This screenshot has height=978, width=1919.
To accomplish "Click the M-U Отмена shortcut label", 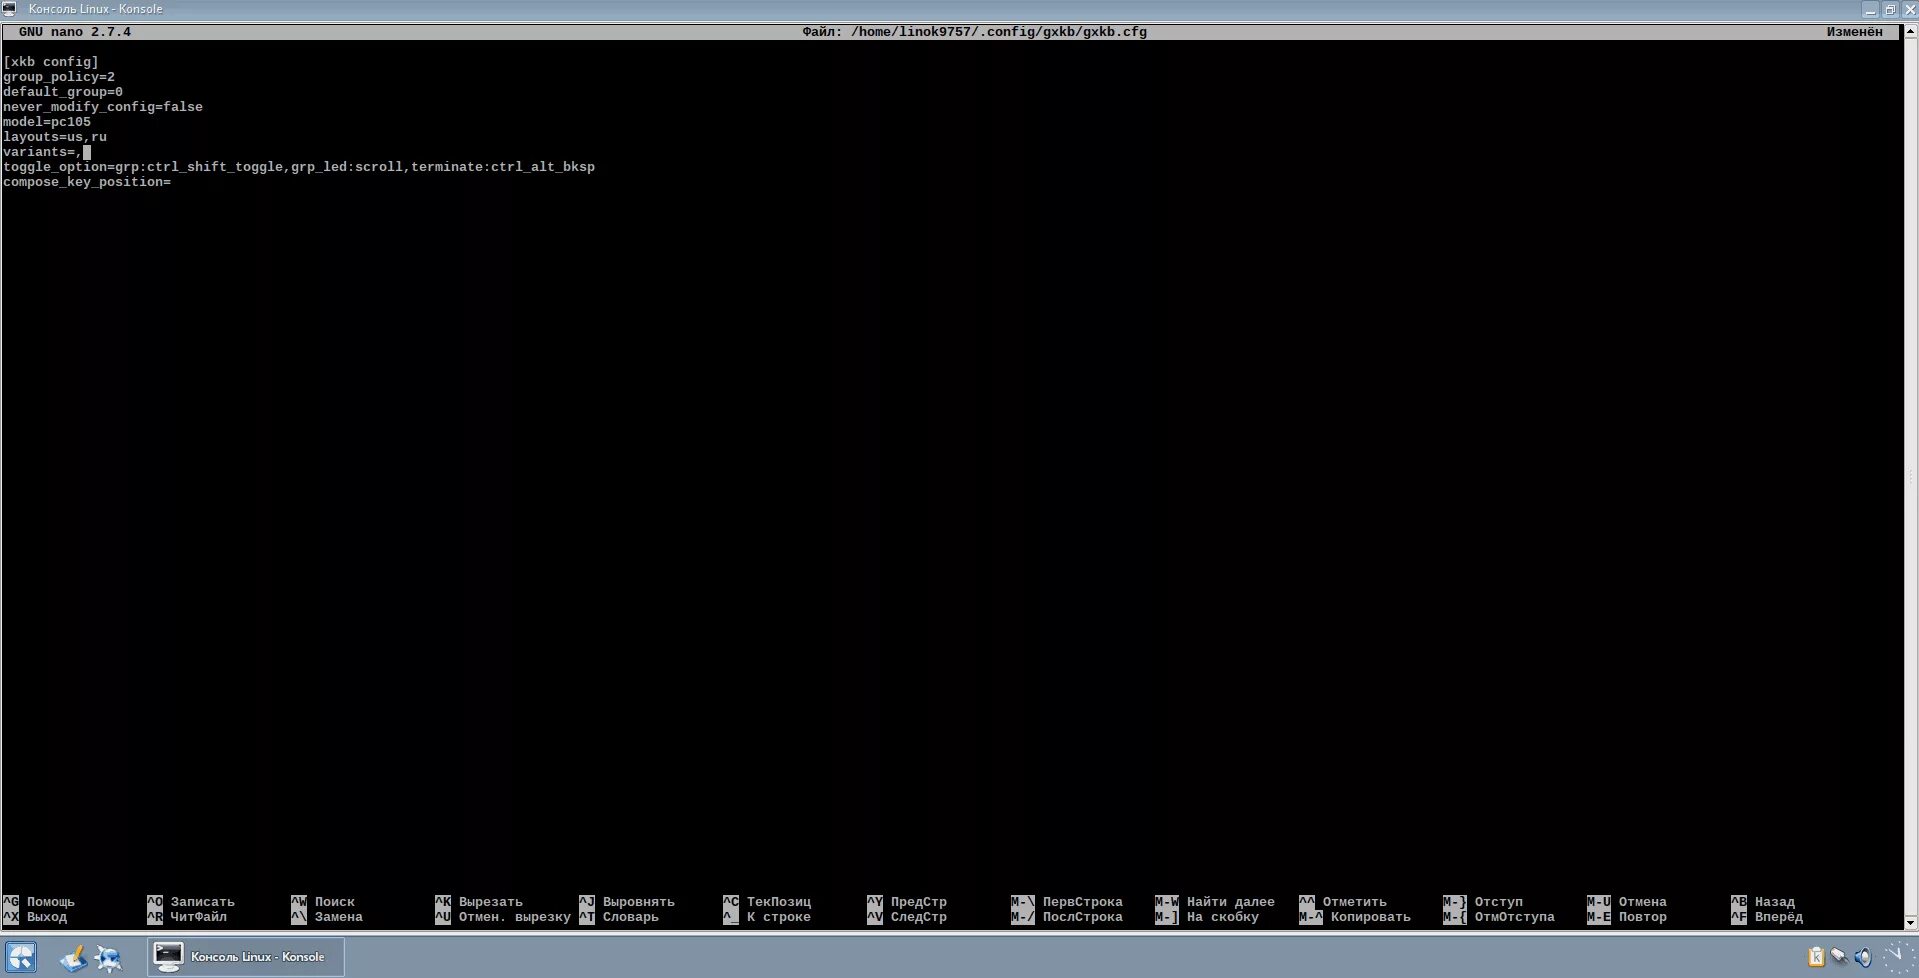I will [x=1627, y=902].
